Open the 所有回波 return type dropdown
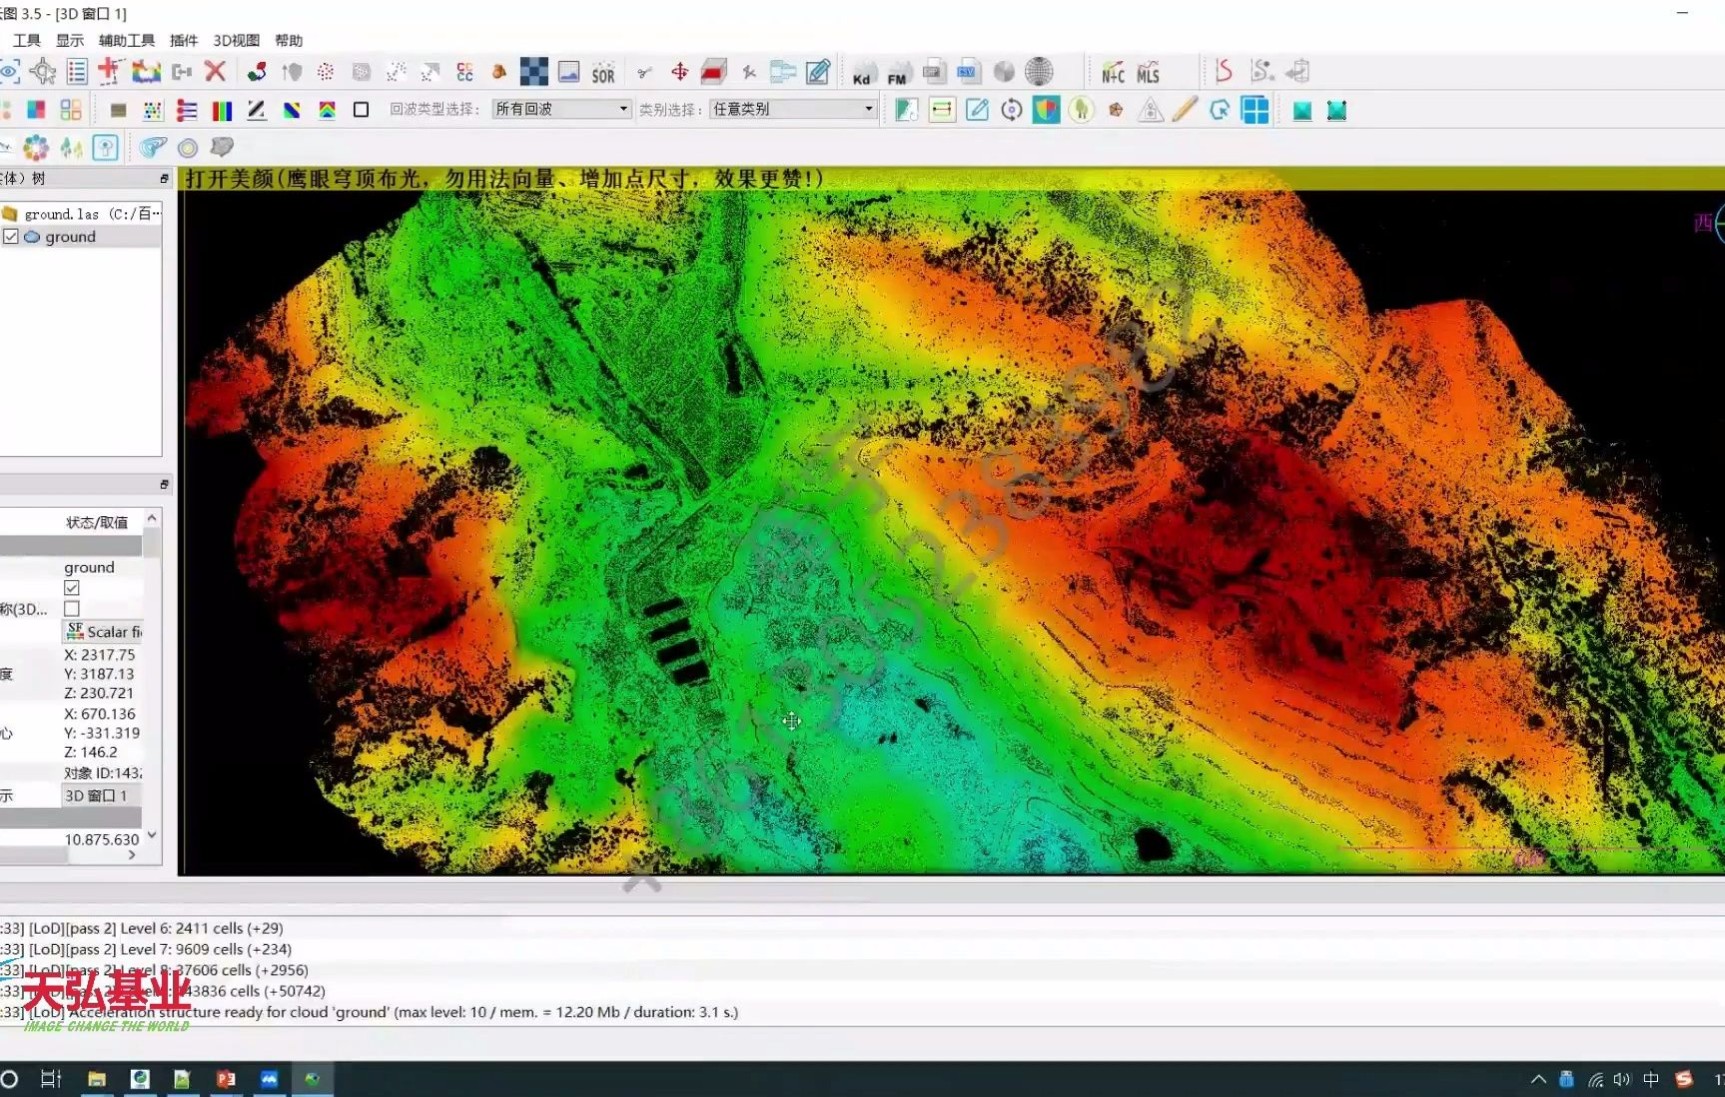 point(561,109)
